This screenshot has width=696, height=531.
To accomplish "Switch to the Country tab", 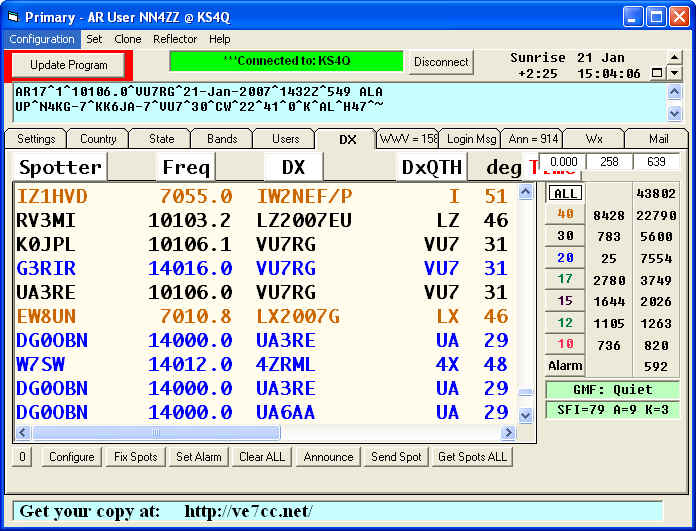I will (x=98, y=139).
